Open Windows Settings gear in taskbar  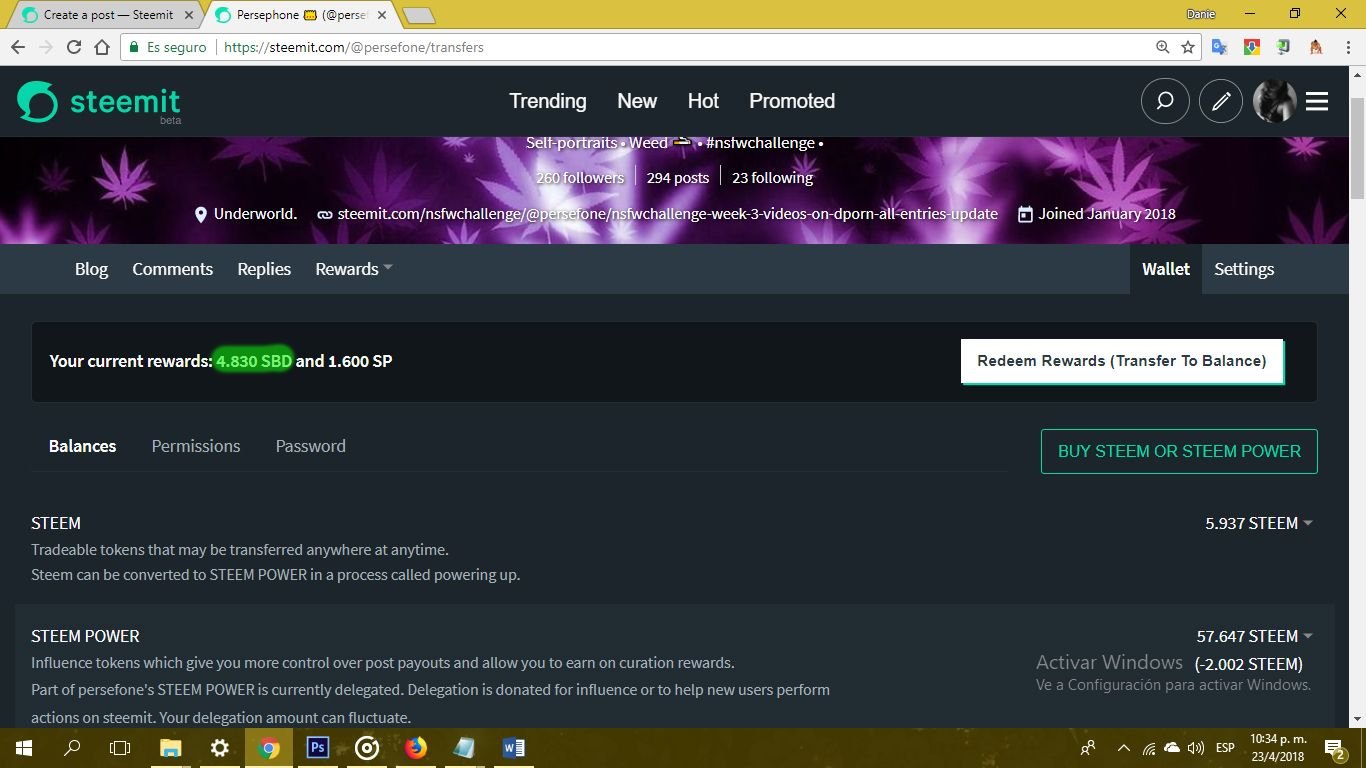tap(219, 748)
